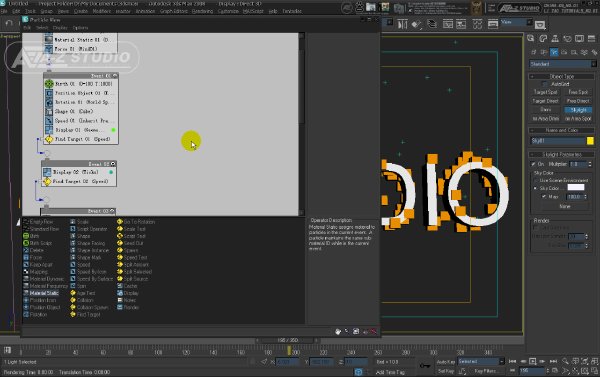Image resolution: width=600 pixels, height=377 pixels.
Task: Open the Rendering menu
Action: coord(202,11)
